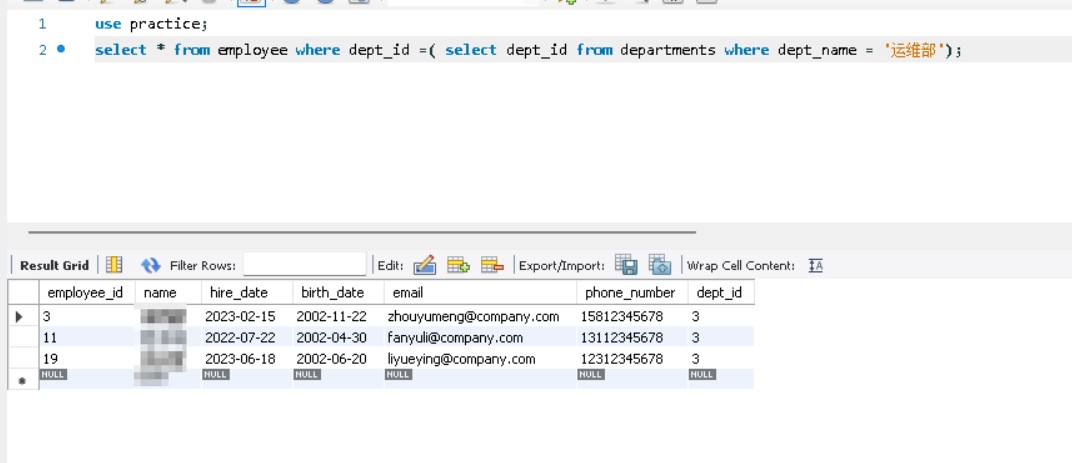The width and height of the screenshot is (1072, 463).
Task: Click the word 'departments' in the subquery
Action: [x=668, y=51]
